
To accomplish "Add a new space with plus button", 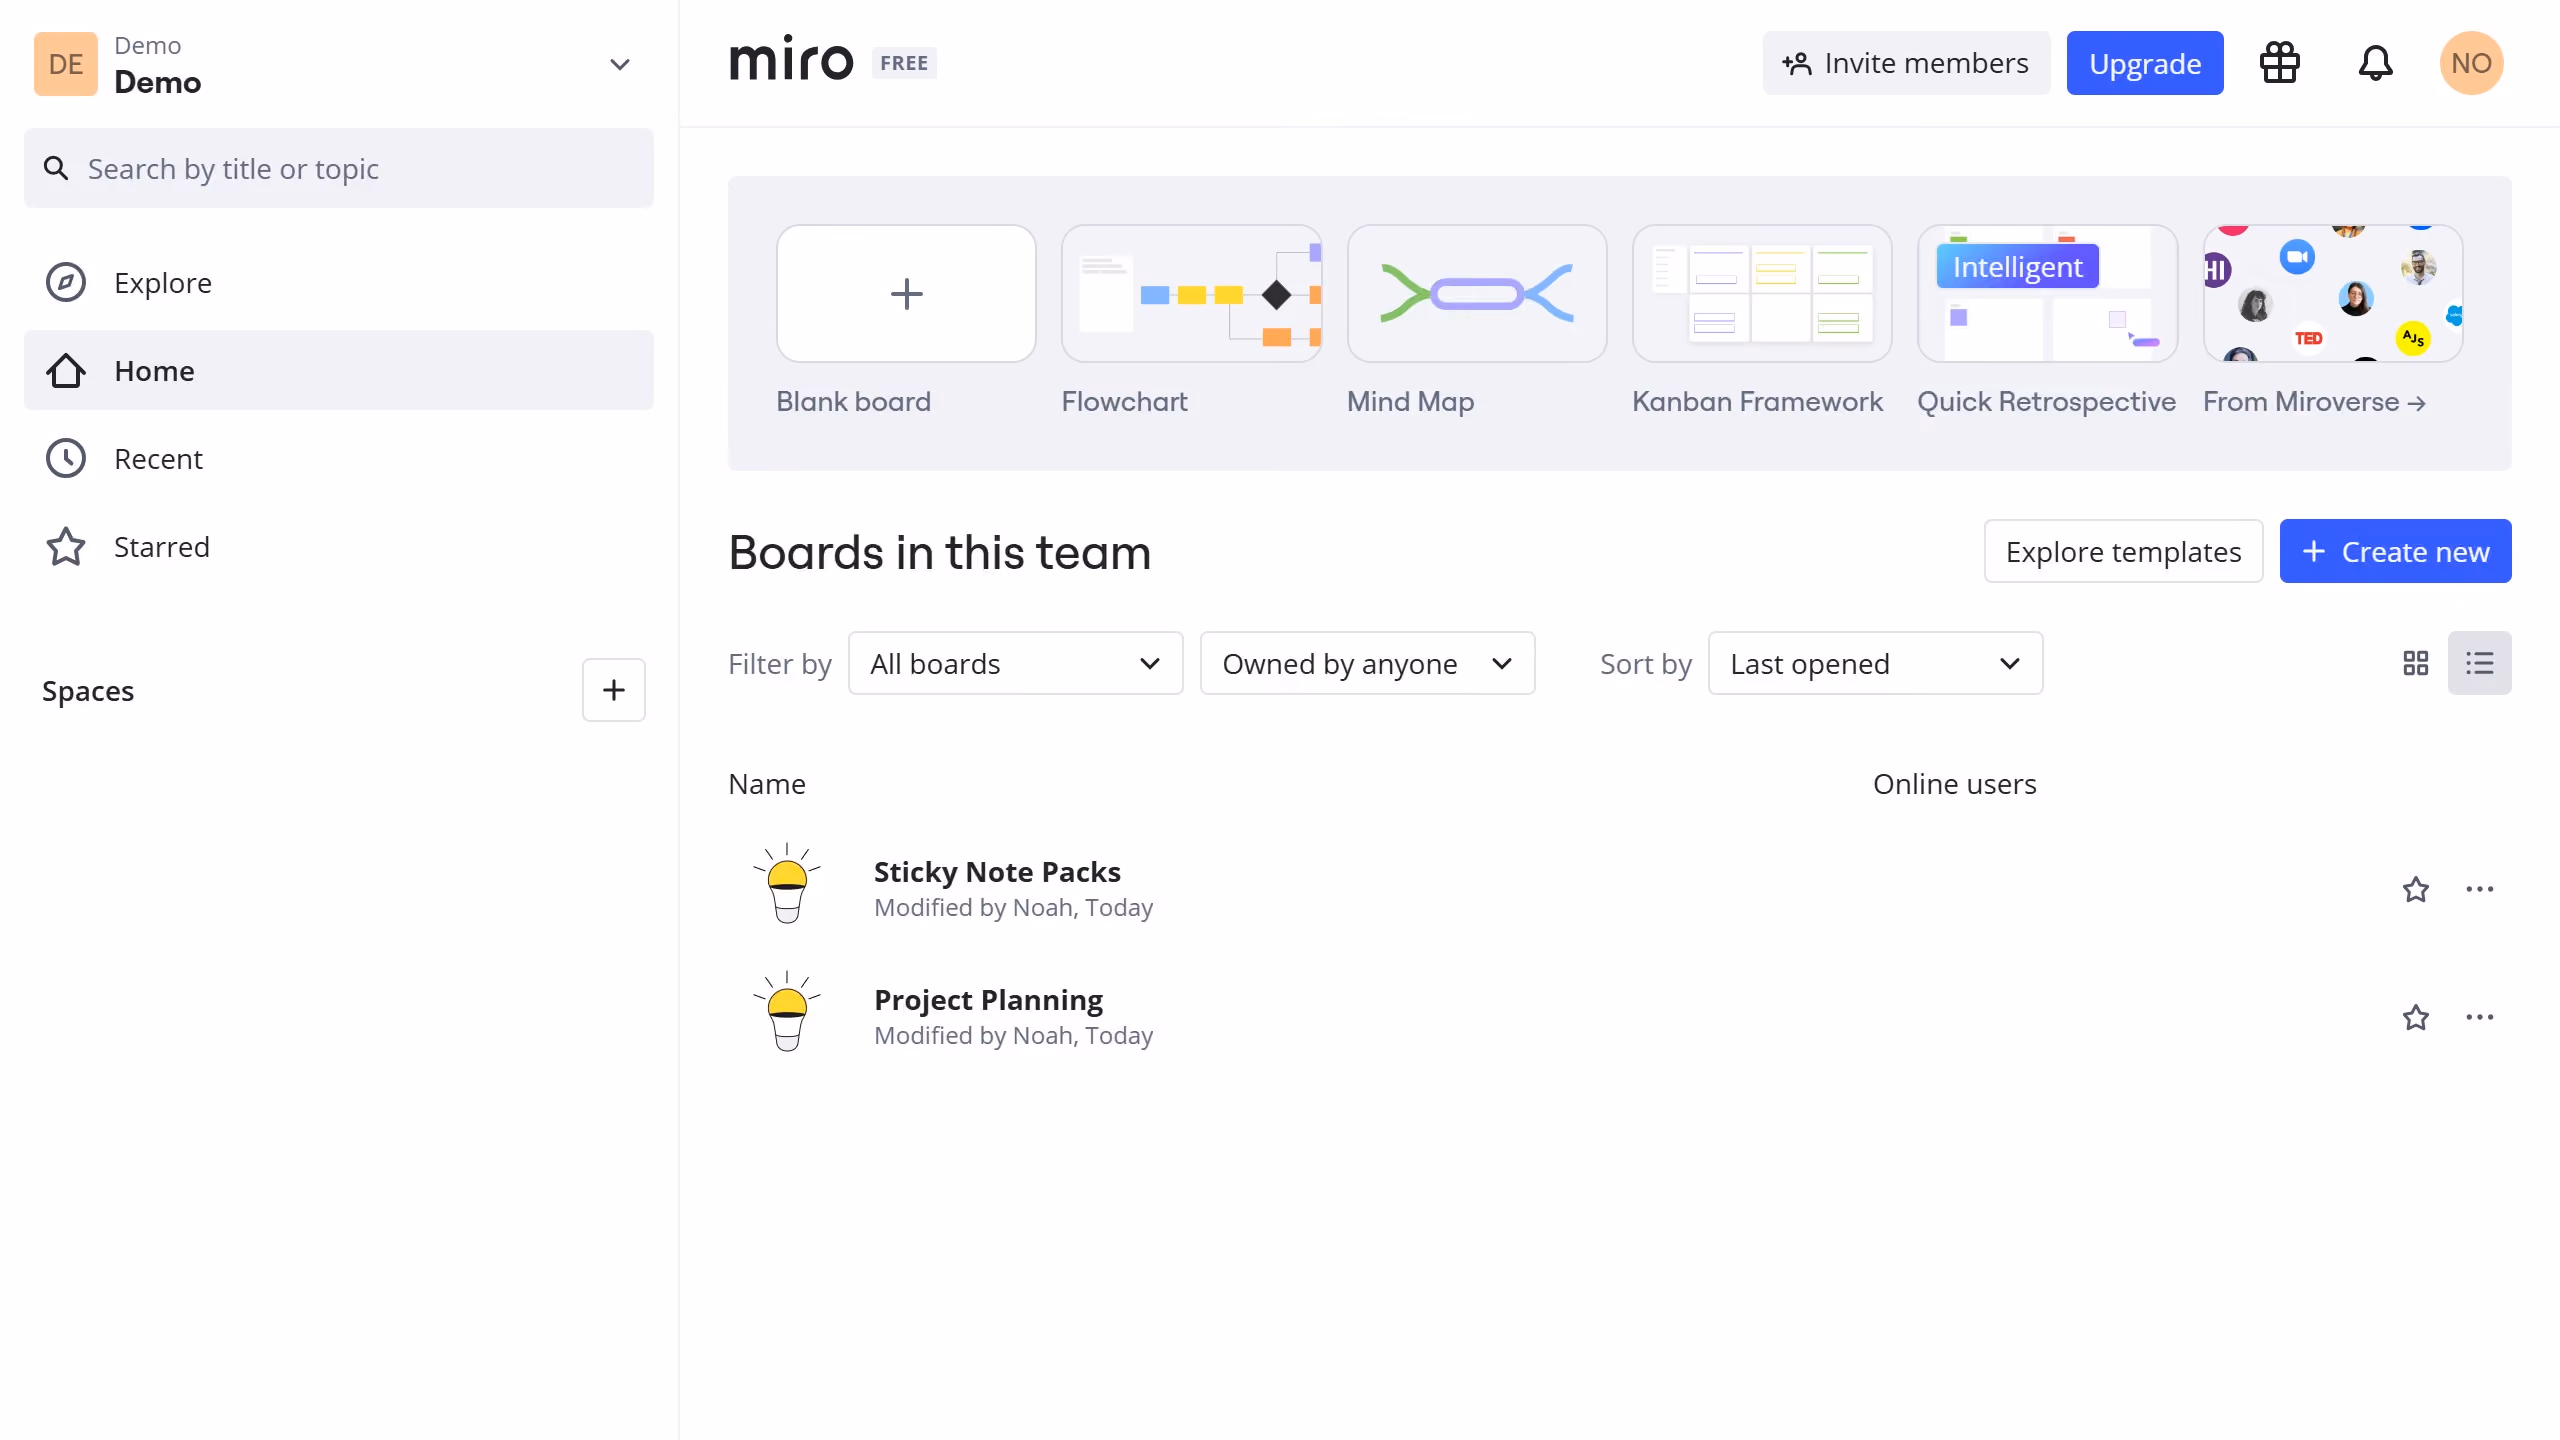I will (614, 690).
